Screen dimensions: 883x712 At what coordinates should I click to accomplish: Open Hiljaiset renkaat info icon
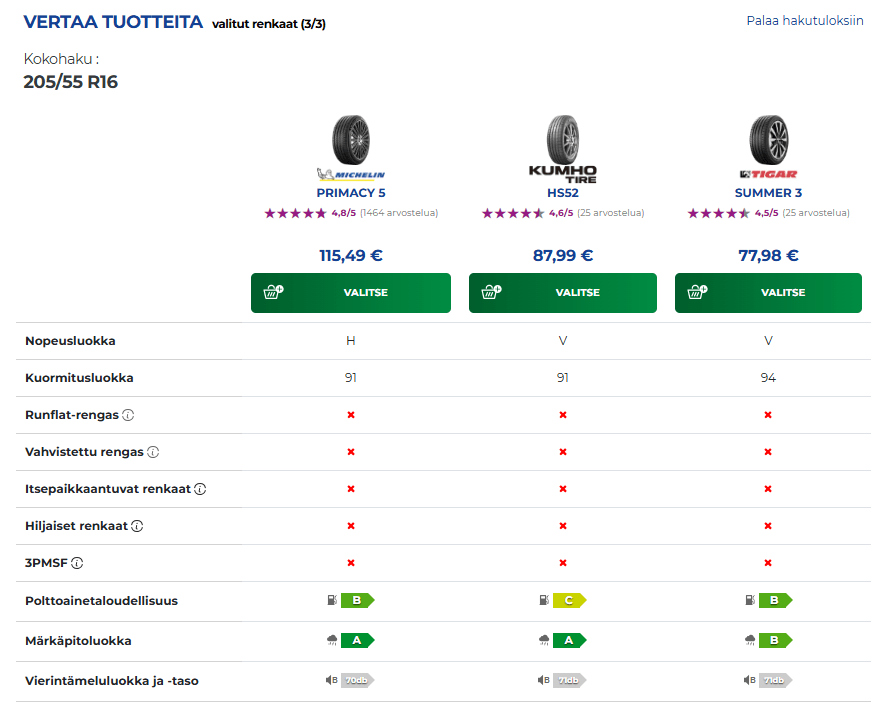coord(137,526)
